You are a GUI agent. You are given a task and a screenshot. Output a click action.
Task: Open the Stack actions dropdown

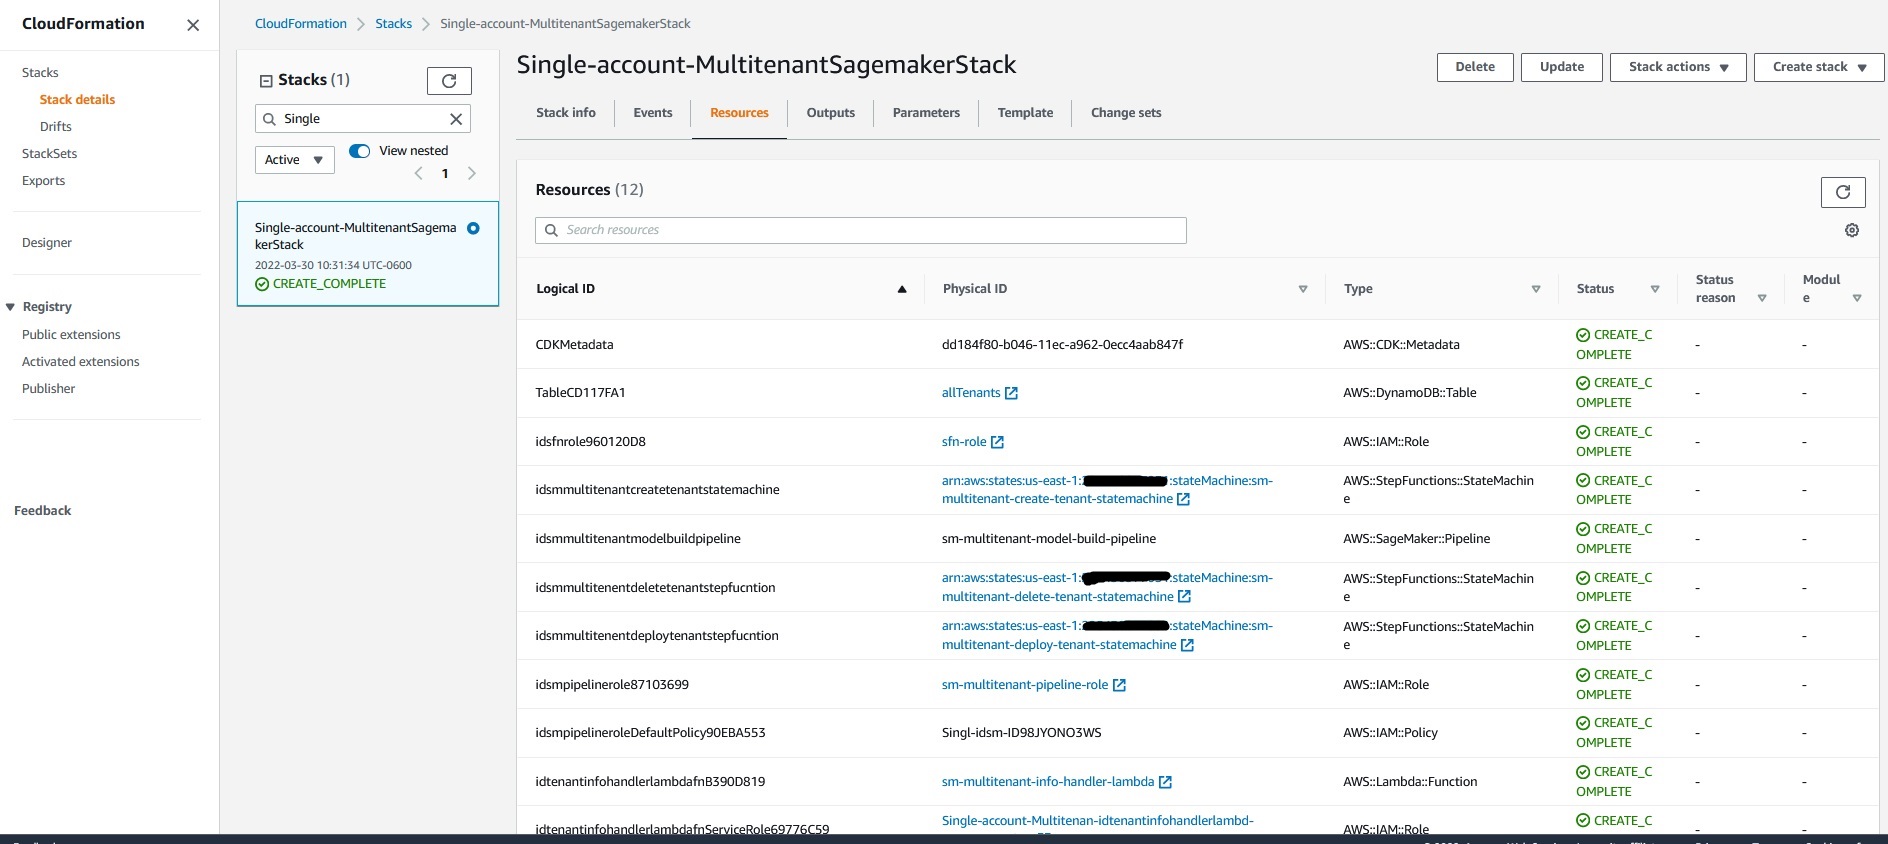[x=1678, y=67]
